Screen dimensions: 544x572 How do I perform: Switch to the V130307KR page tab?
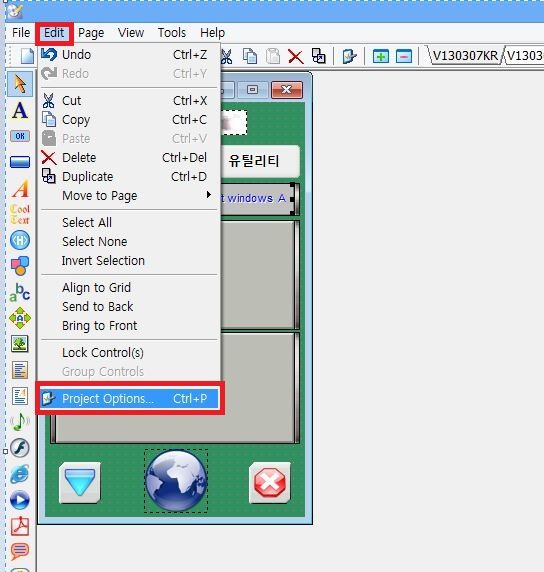pyautogui.click(x=464, y=56)
